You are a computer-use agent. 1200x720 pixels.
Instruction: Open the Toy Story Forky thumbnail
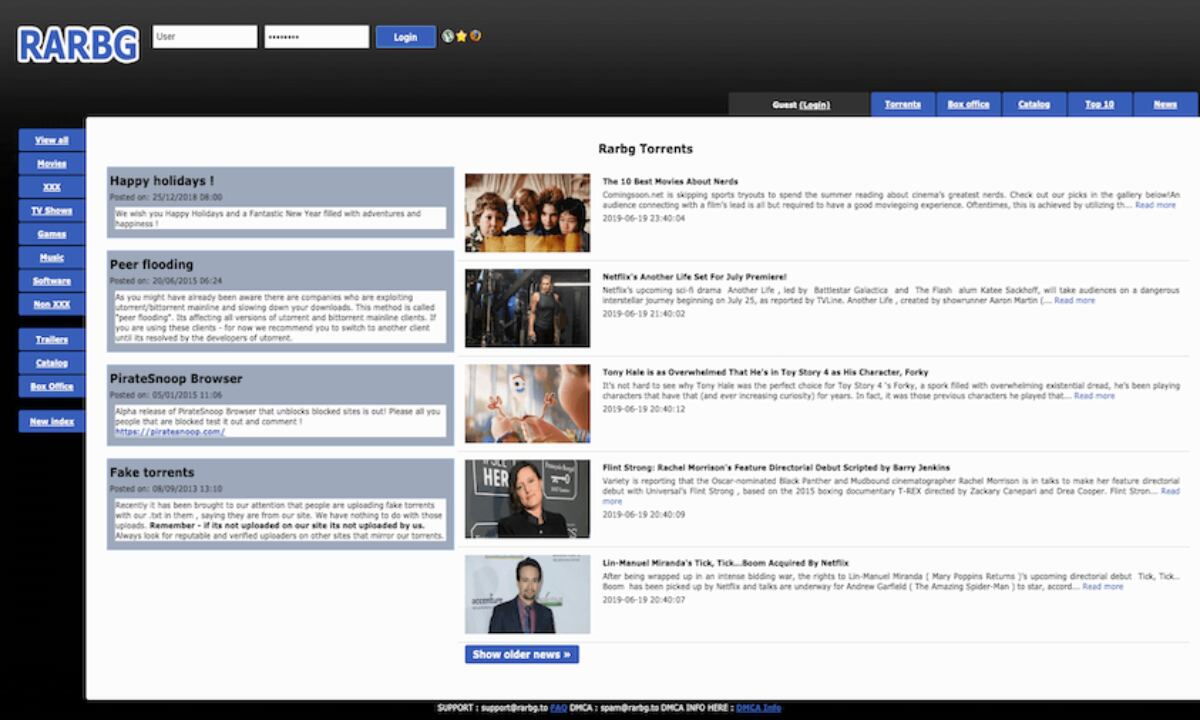click(527, 403)
